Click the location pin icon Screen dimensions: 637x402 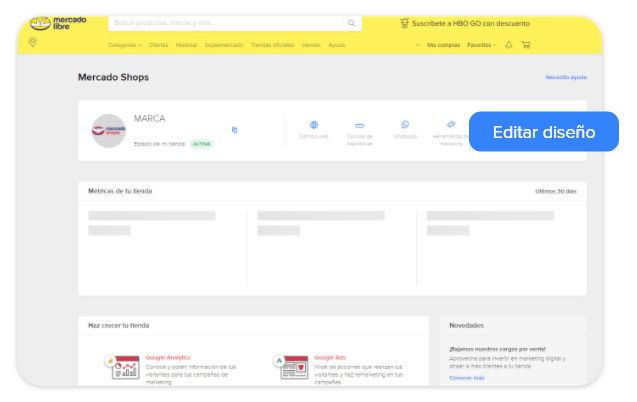click(x=32, y=42)
